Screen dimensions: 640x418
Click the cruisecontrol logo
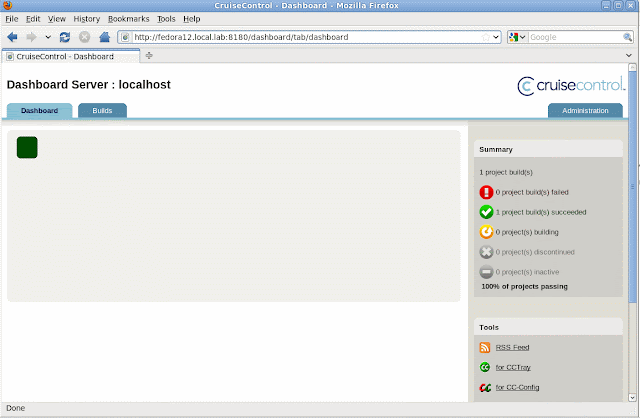pos(571,85)
